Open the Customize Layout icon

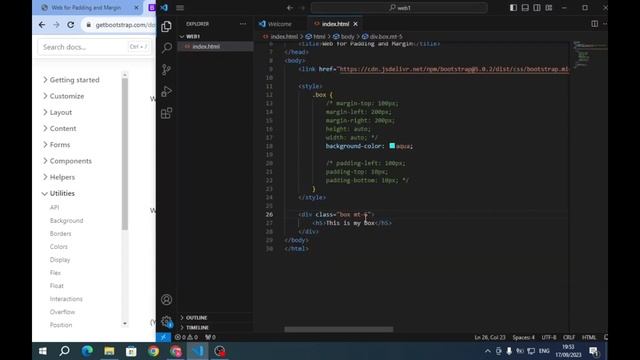click(549, 8)
